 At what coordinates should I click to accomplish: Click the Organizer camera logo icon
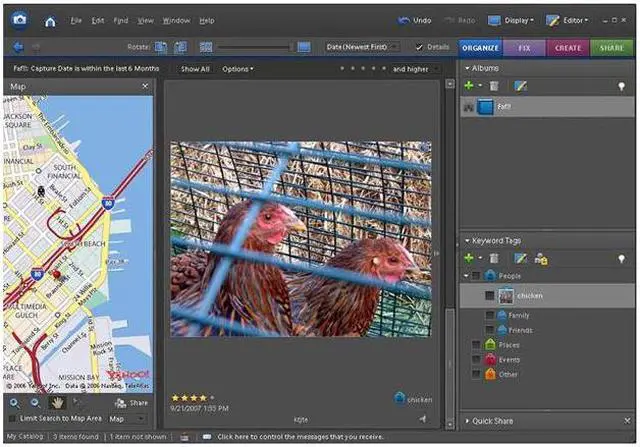click(19, 20)
